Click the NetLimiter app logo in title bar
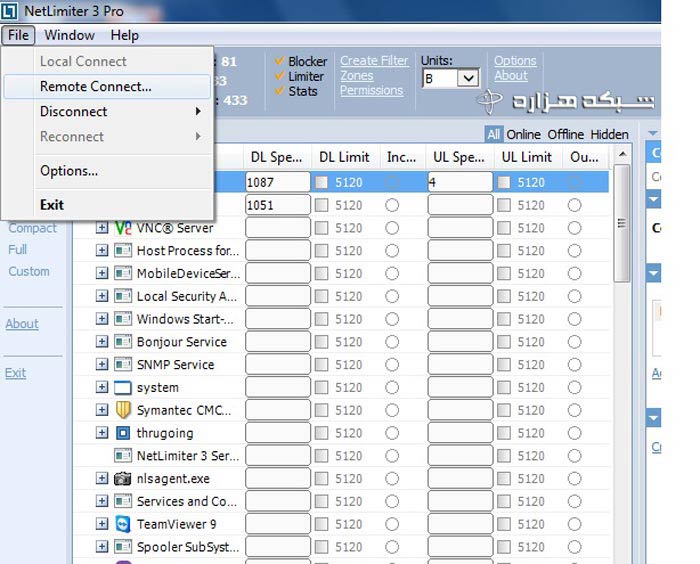Image resolution: width=700 pixels, height=564 pixels. pos(9,11)
